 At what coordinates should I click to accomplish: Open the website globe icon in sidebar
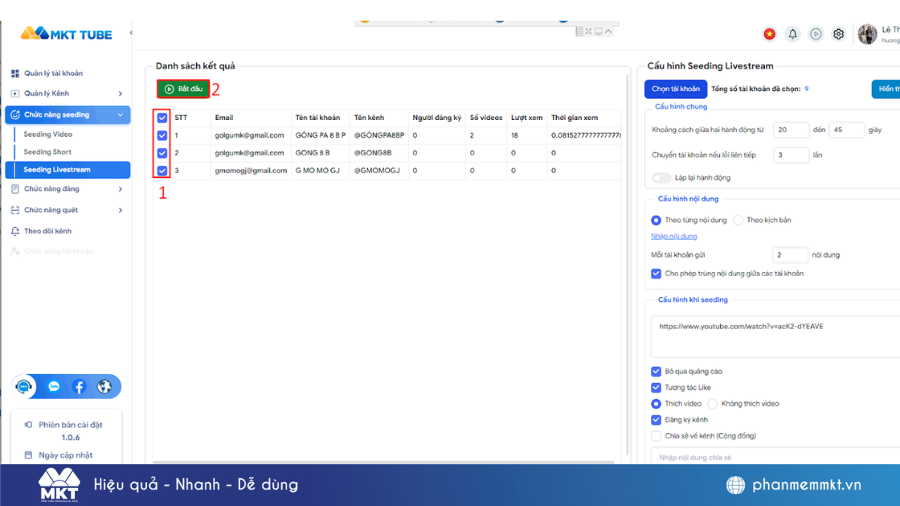pos(104,387)
